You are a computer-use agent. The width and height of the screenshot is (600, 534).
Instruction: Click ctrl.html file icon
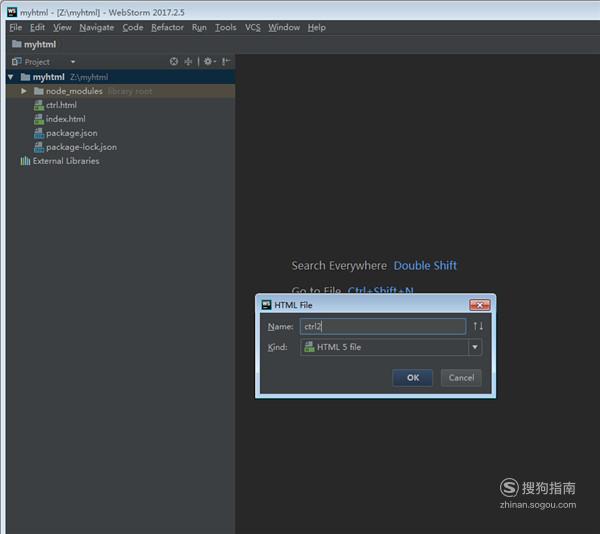click(39, 105)
